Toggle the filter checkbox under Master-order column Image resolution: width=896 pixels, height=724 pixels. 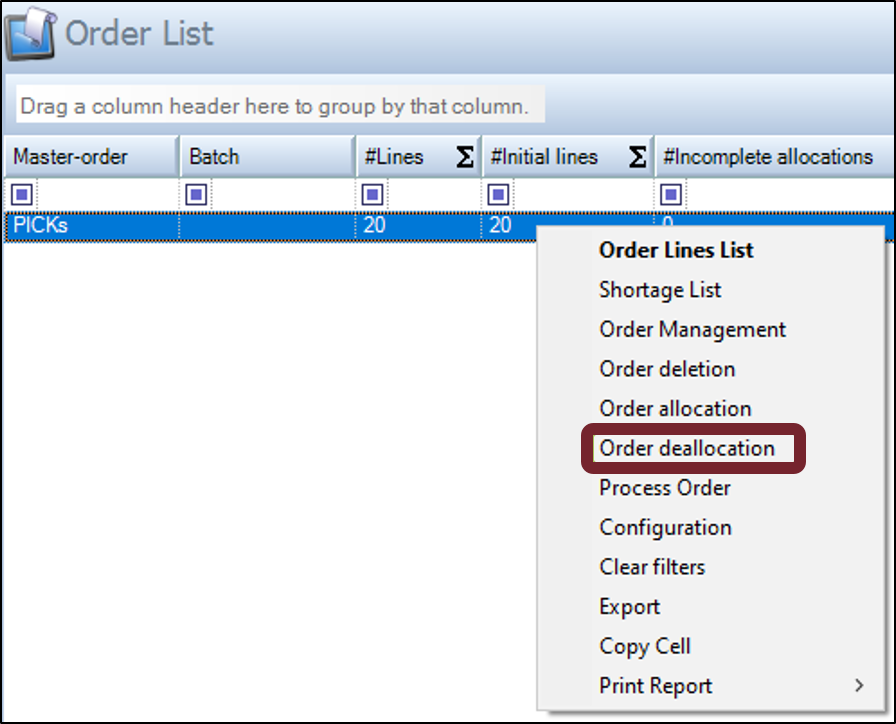point(21,194)
